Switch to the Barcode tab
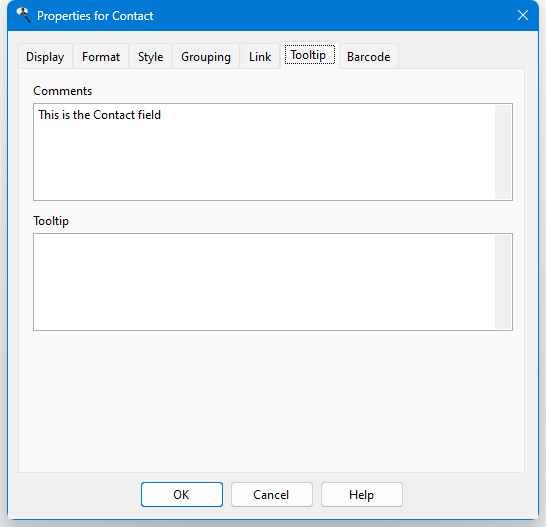This screenshot has height=527, width=546. (x=368, y=56)
